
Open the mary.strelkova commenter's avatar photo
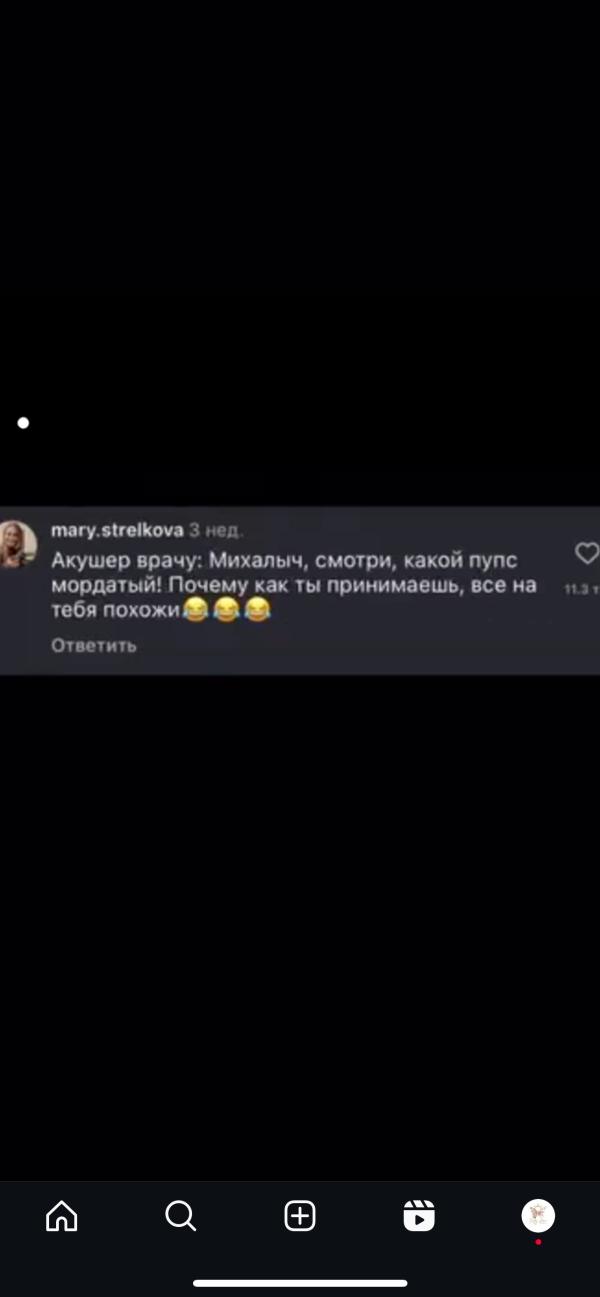[17, 544]
